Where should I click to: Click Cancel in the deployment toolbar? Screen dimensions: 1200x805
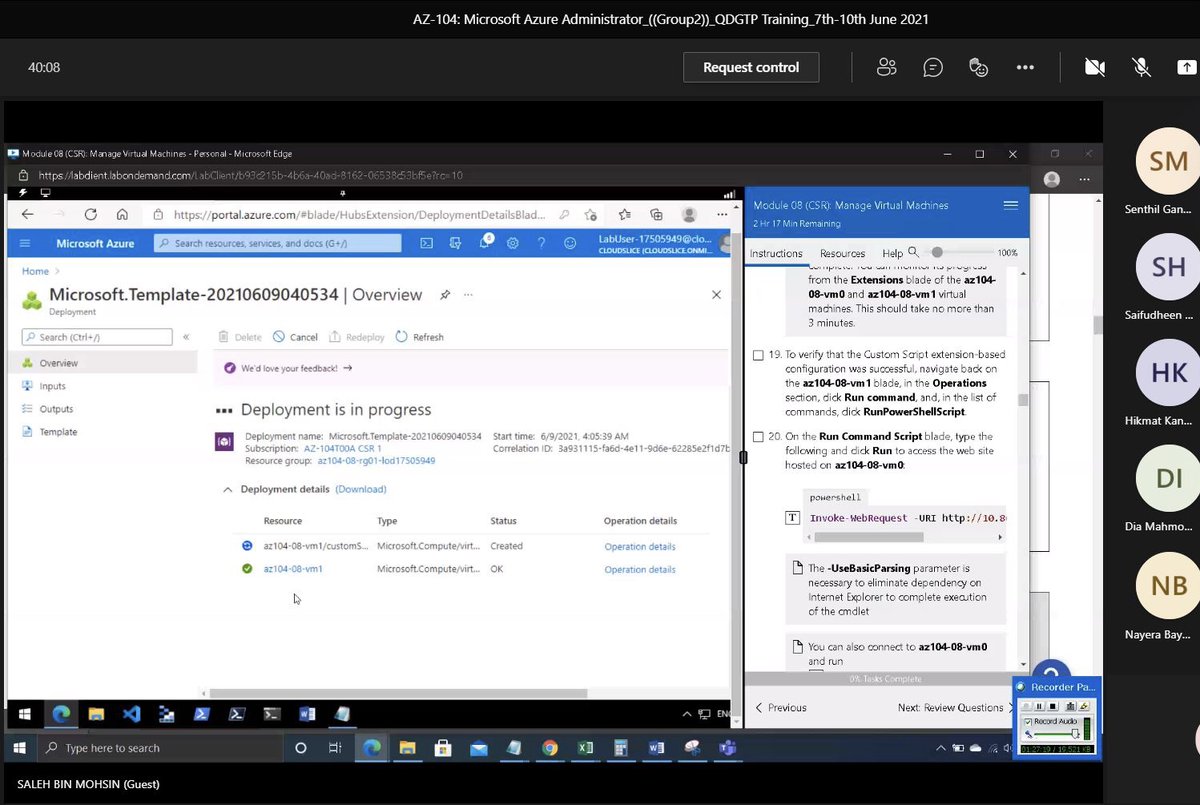coord(295,337)
